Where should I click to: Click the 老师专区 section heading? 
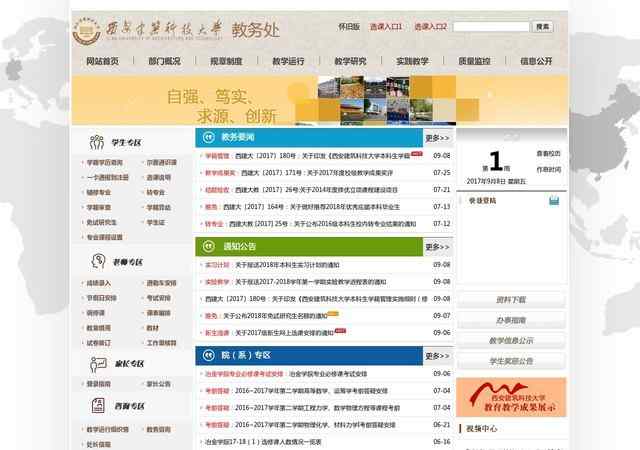pos(128,262)
